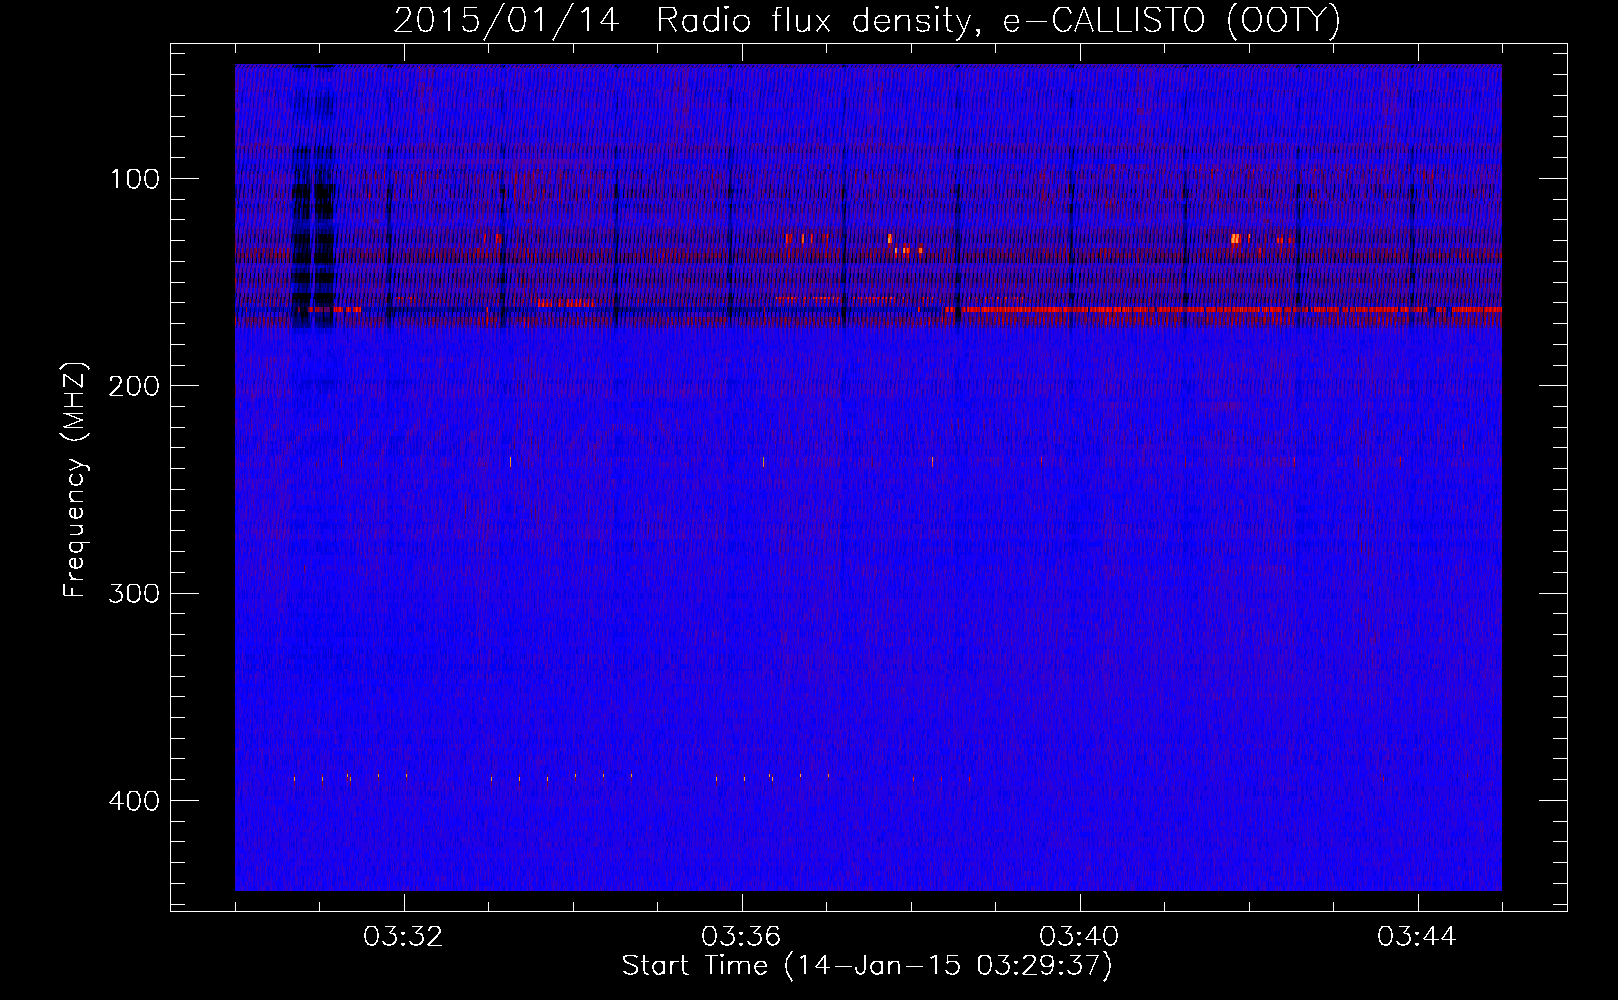
Task: Click the 03:44 time tick label
Action: [x=1417, y=937]
